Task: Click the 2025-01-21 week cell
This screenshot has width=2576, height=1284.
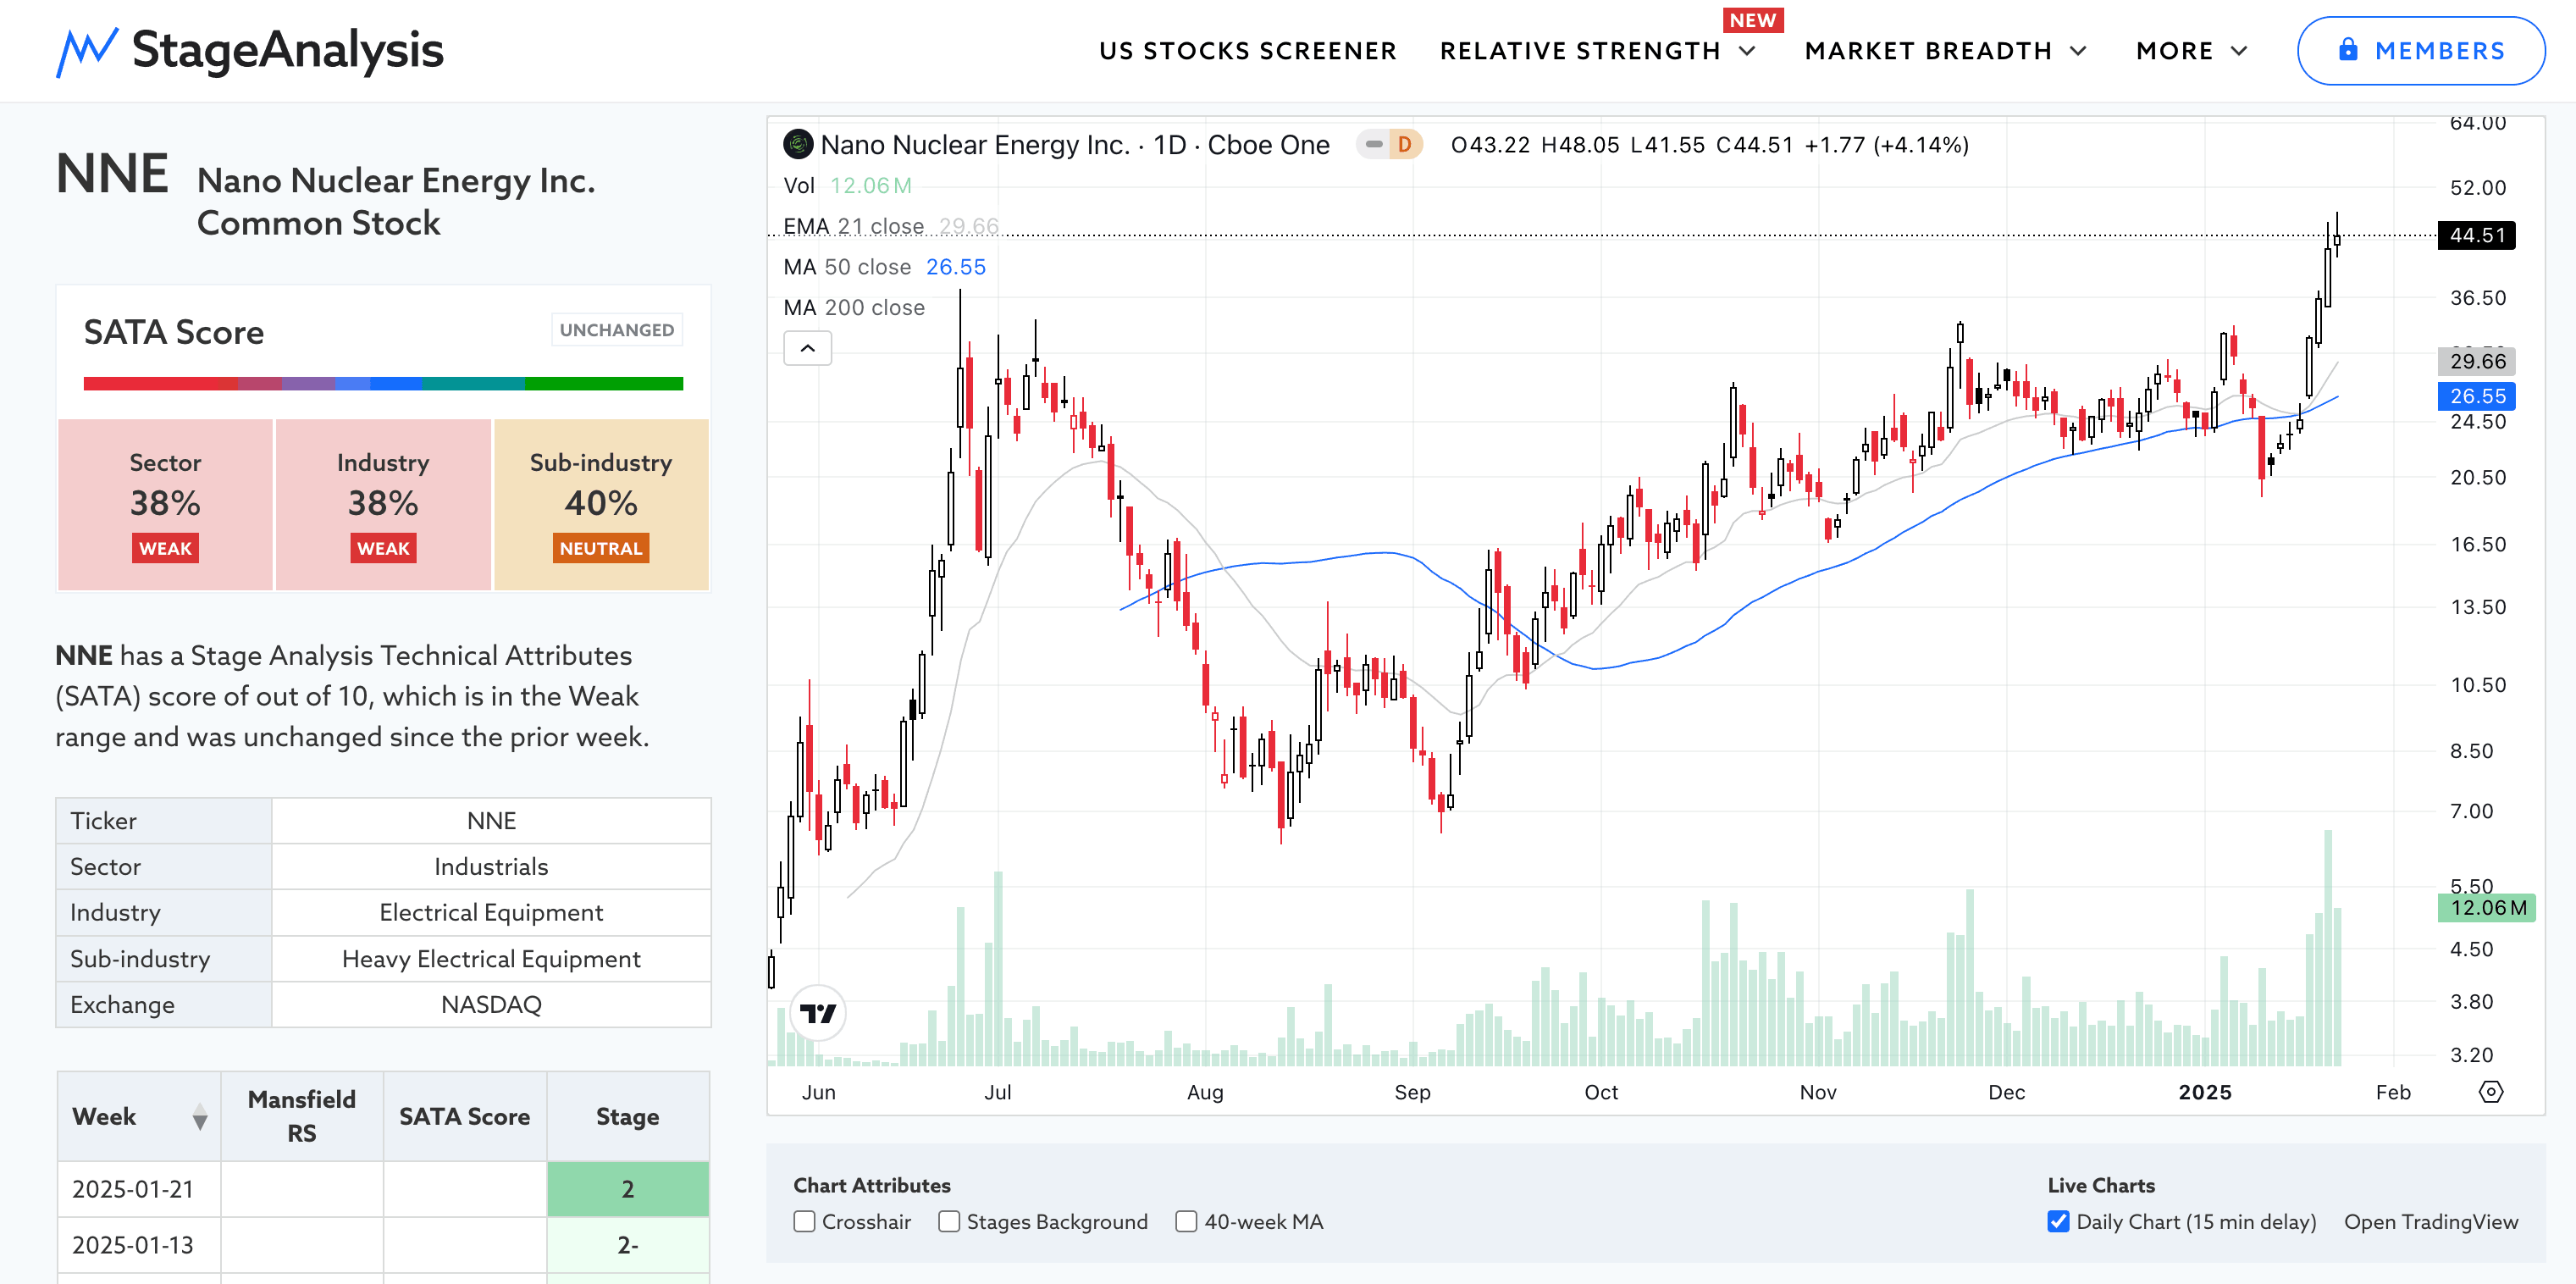Action: point(139,1189)
